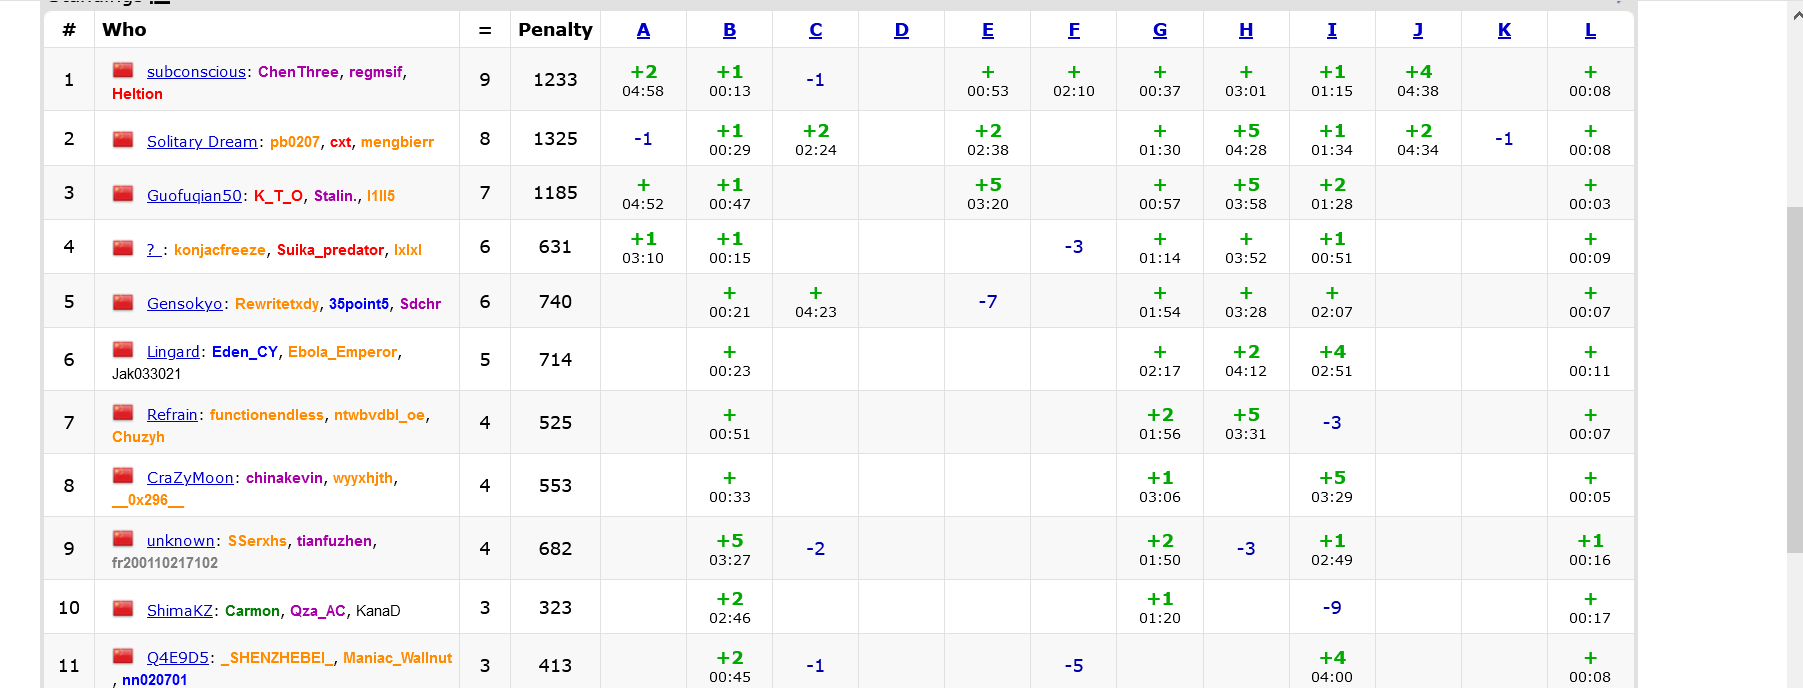Click the flag icon beside CraZyMoon
This screenshot has width=1803, height=688.
point(123,476)
